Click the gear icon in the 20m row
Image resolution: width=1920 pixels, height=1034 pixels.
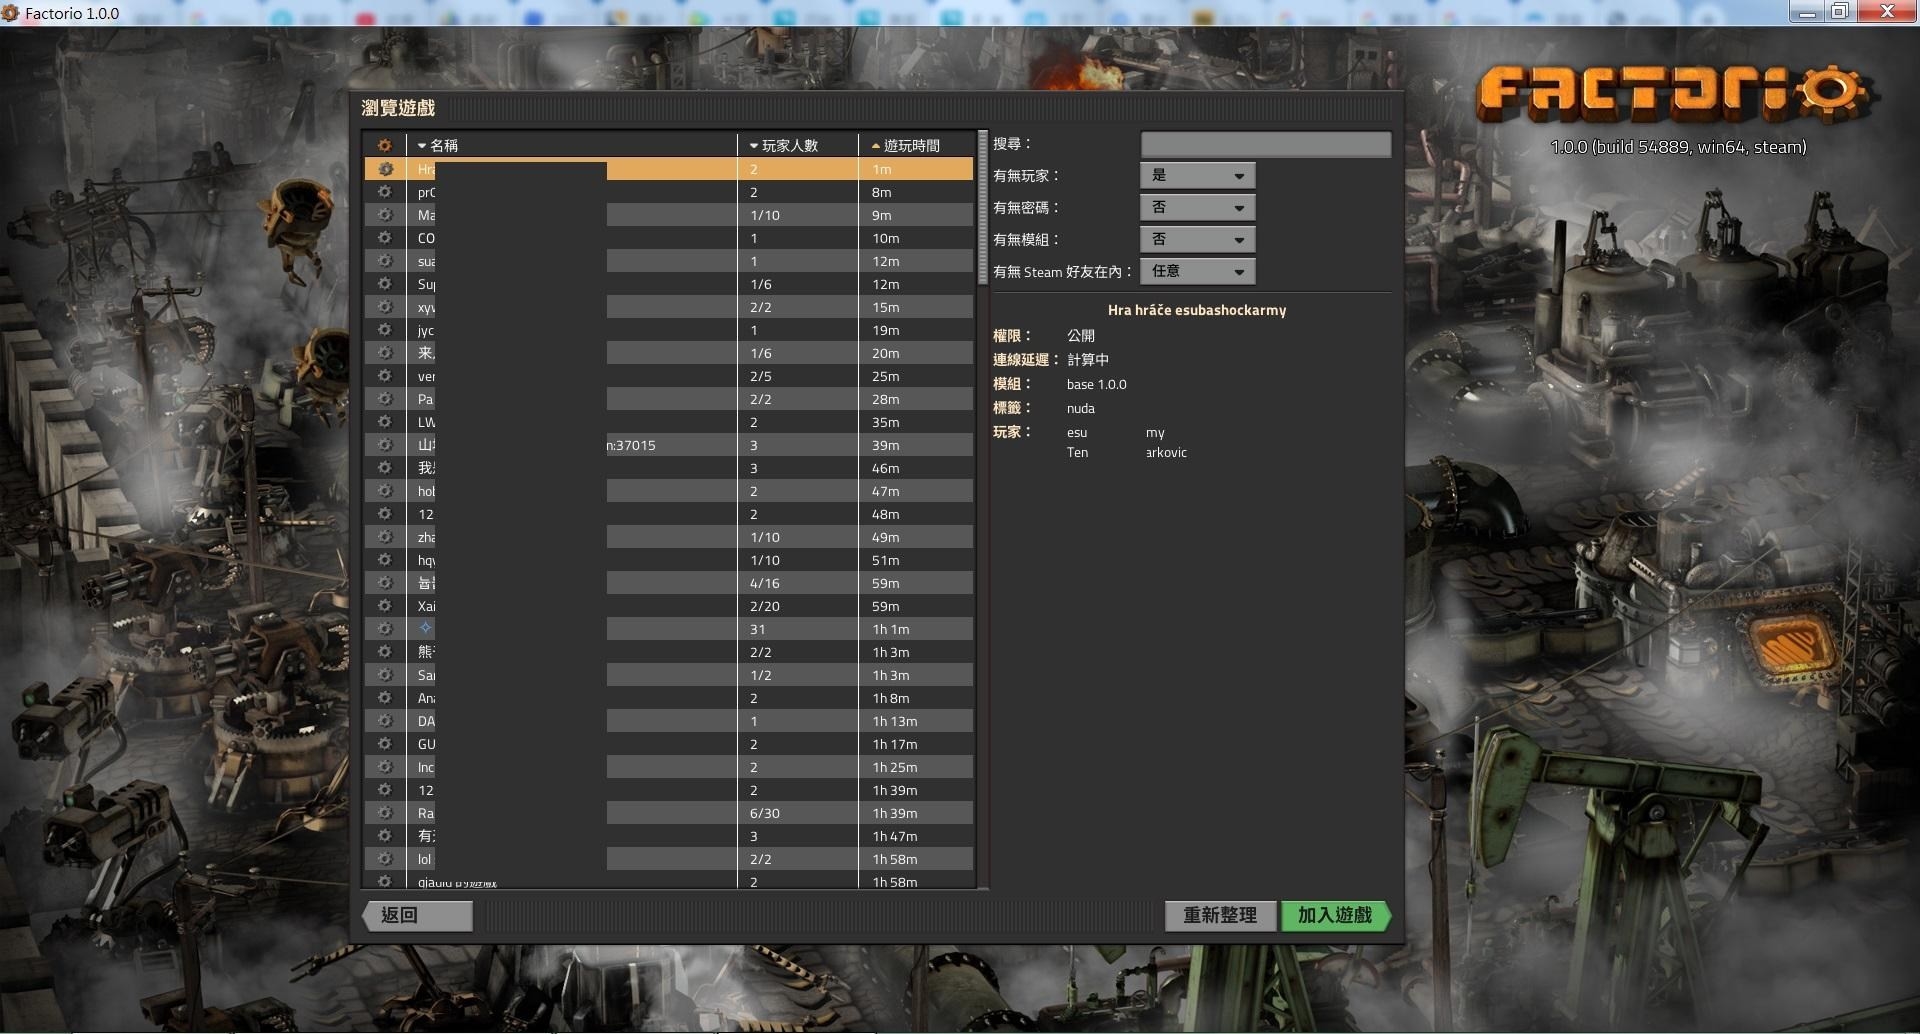click(x=385, y=353)
